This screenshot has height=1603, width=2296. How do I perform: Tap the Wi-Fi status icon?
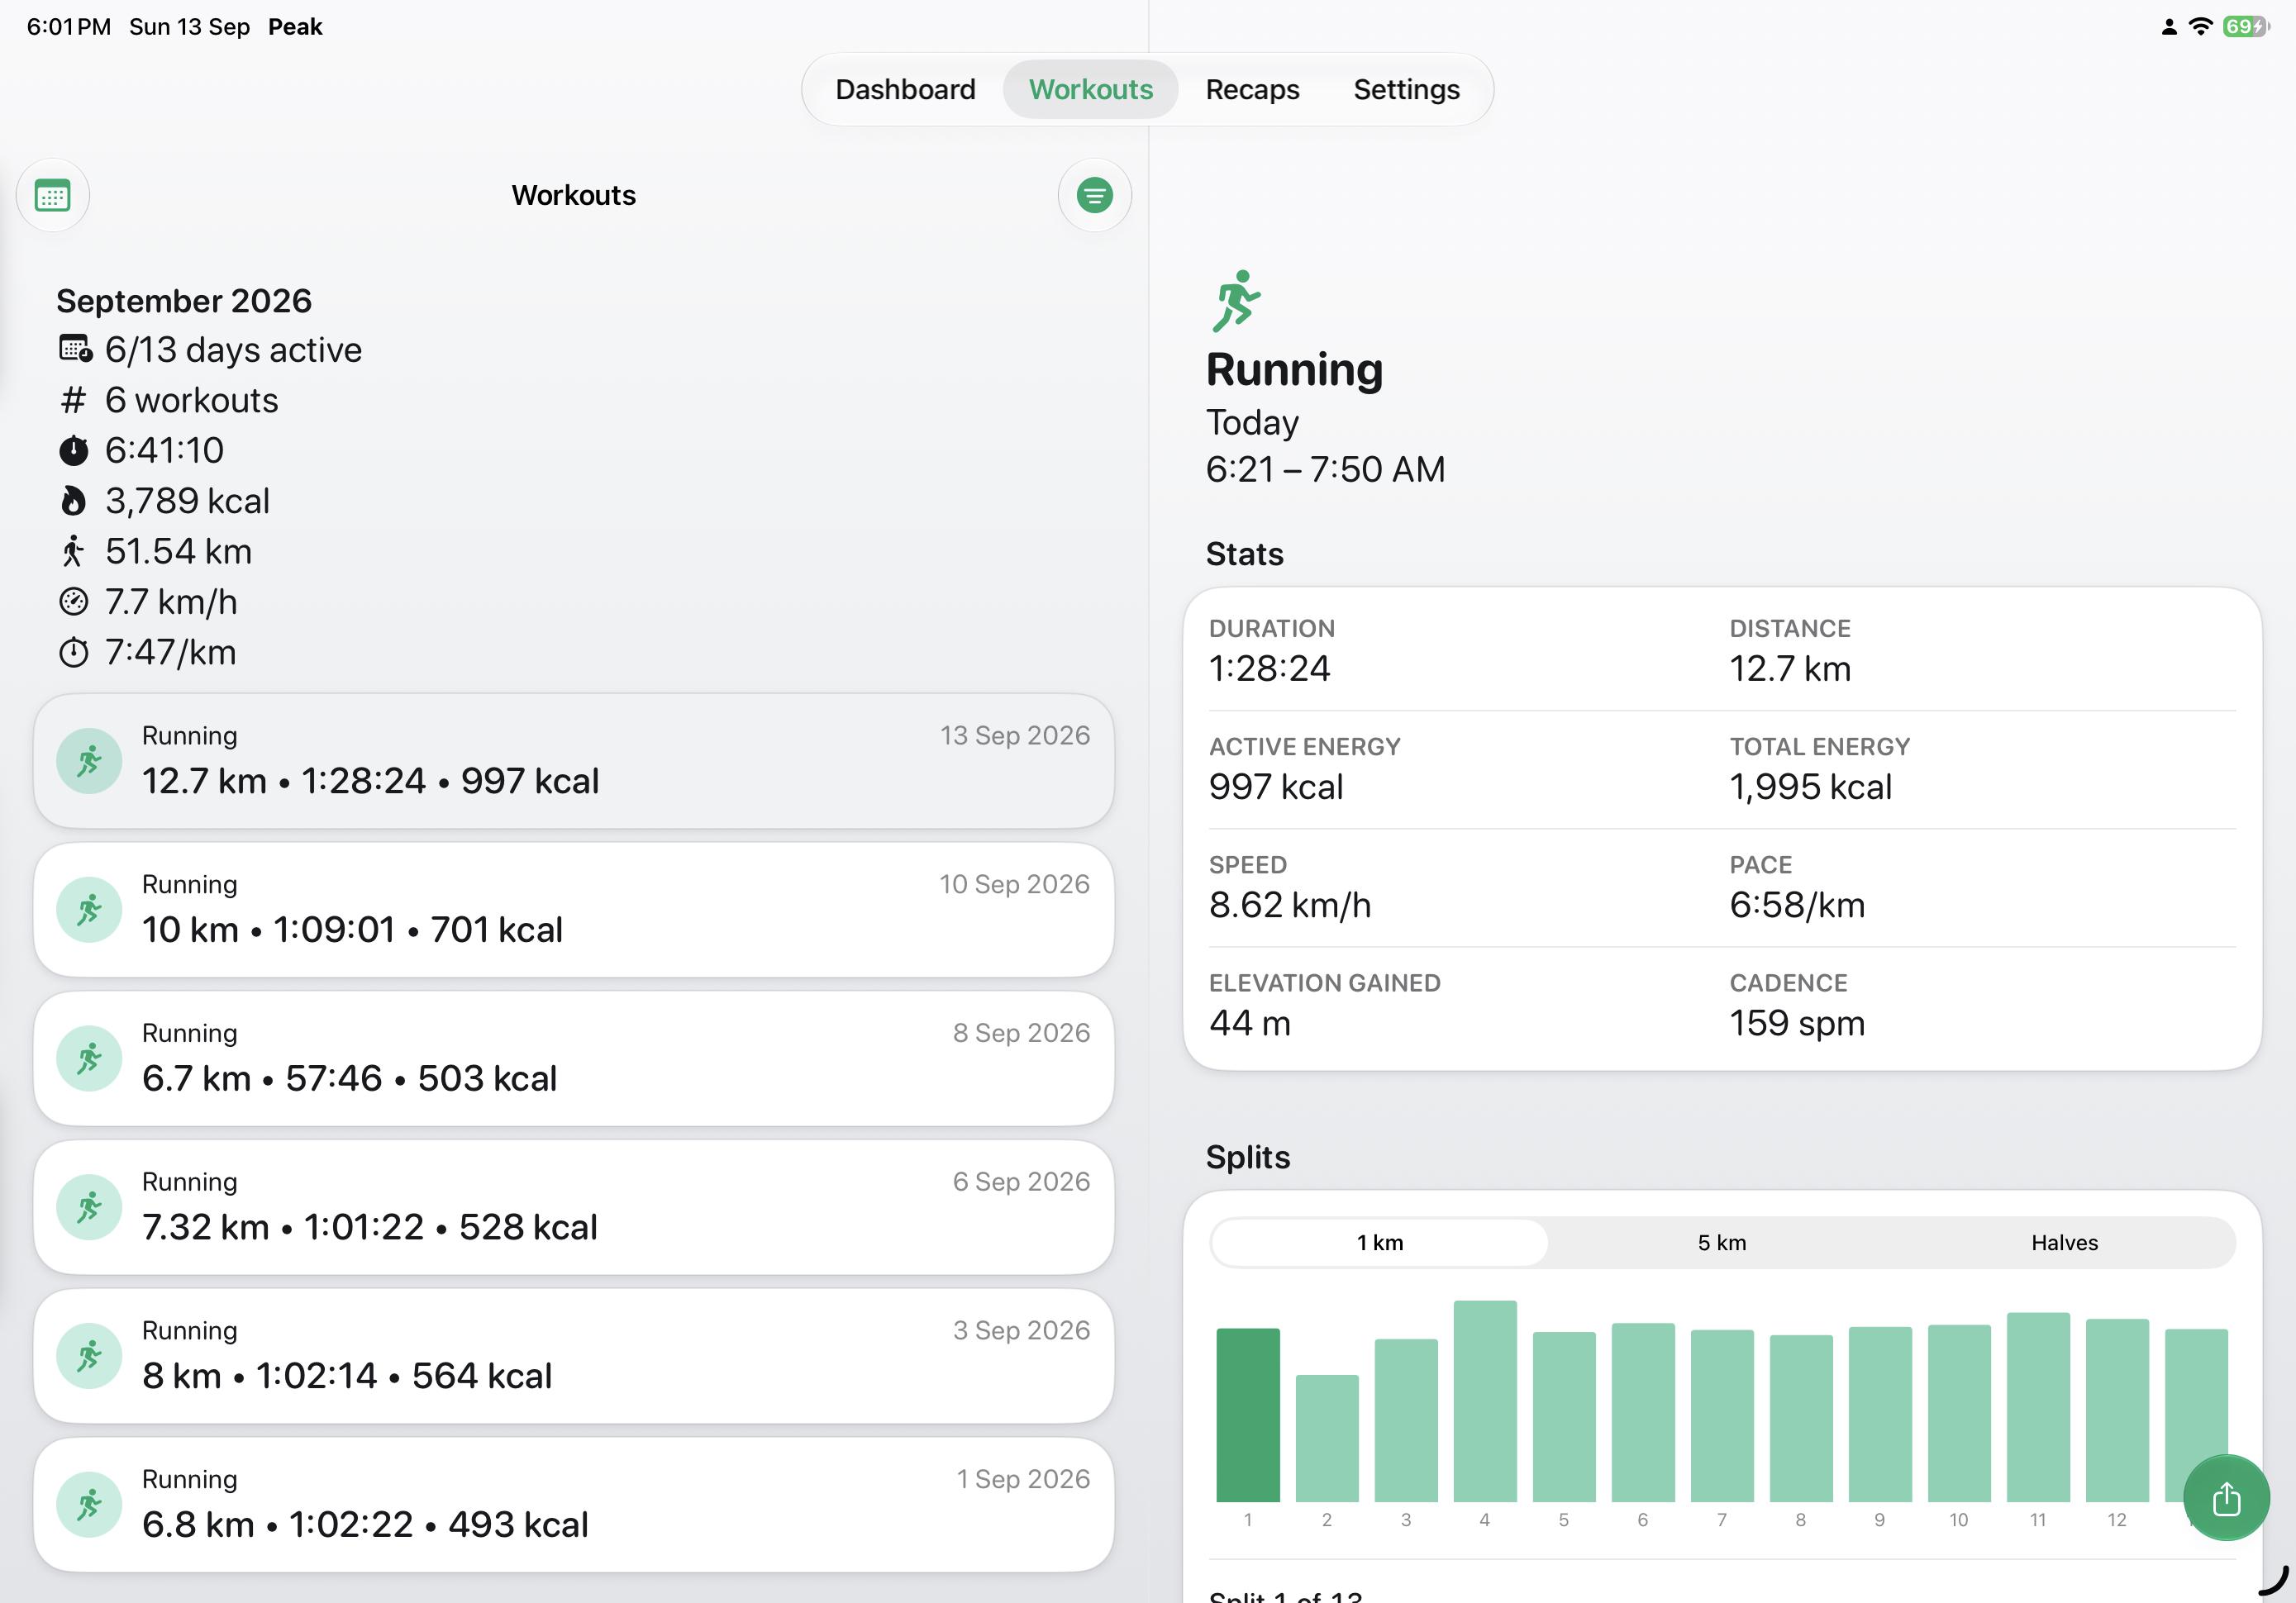[2200, 27]
